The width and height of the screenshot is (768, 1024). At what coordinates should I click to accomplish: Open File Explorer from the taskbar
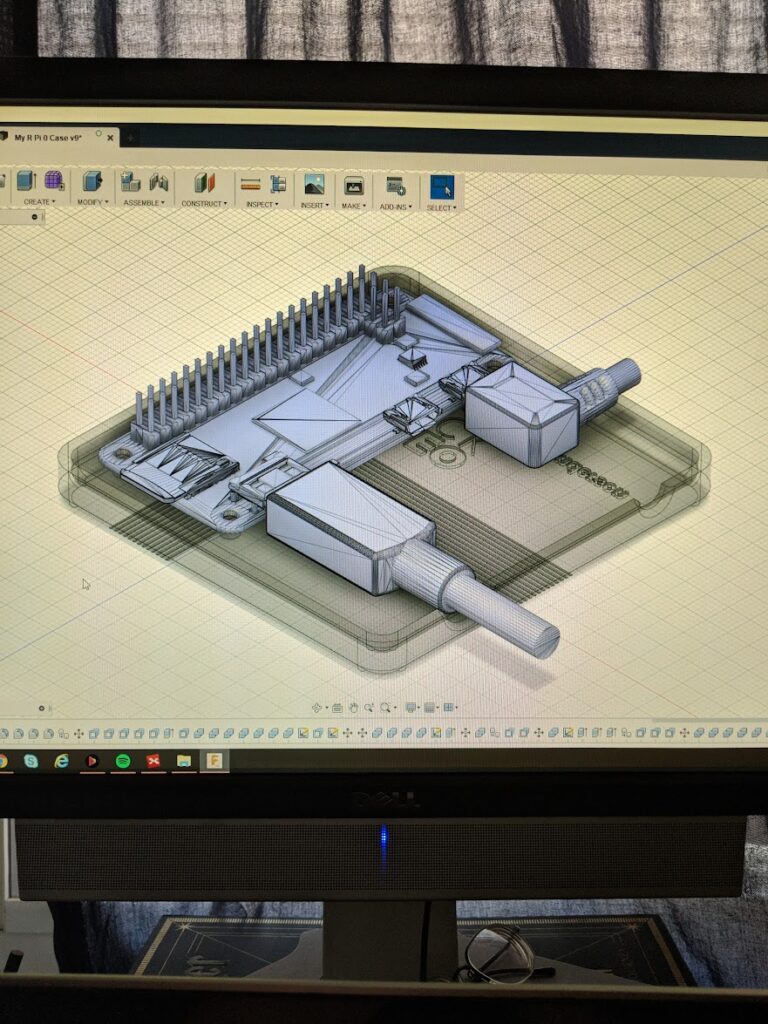[184, 761]
